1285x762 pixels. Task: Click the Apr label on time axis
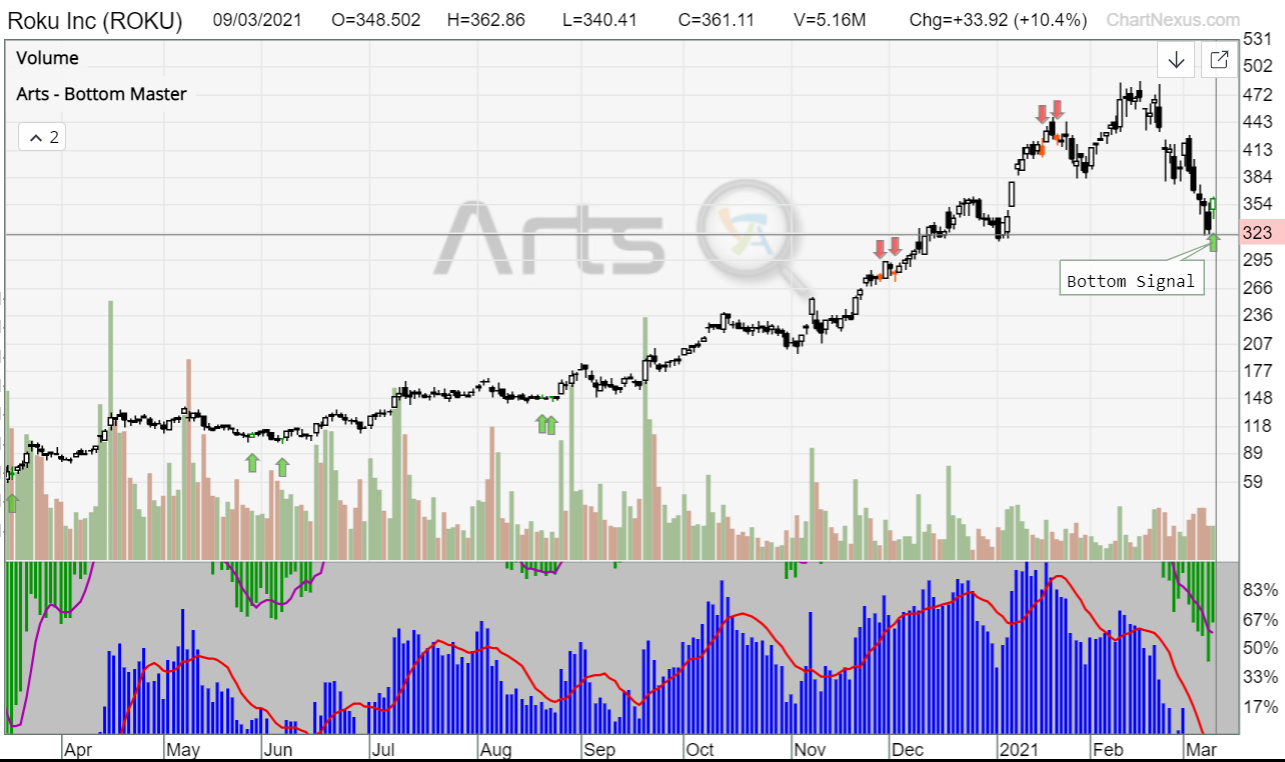tap(78, 748)
